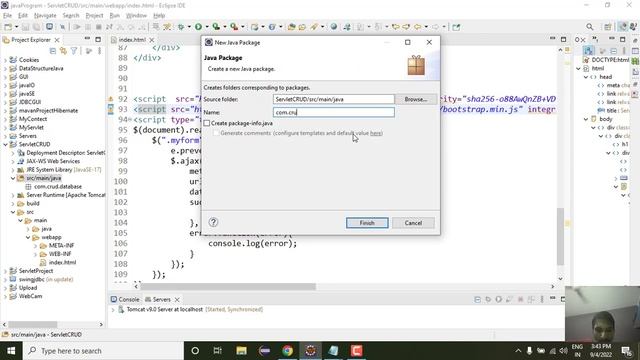Close the Project Explorer view tab
The image size is (640, 360).
(x=57, y=40)
